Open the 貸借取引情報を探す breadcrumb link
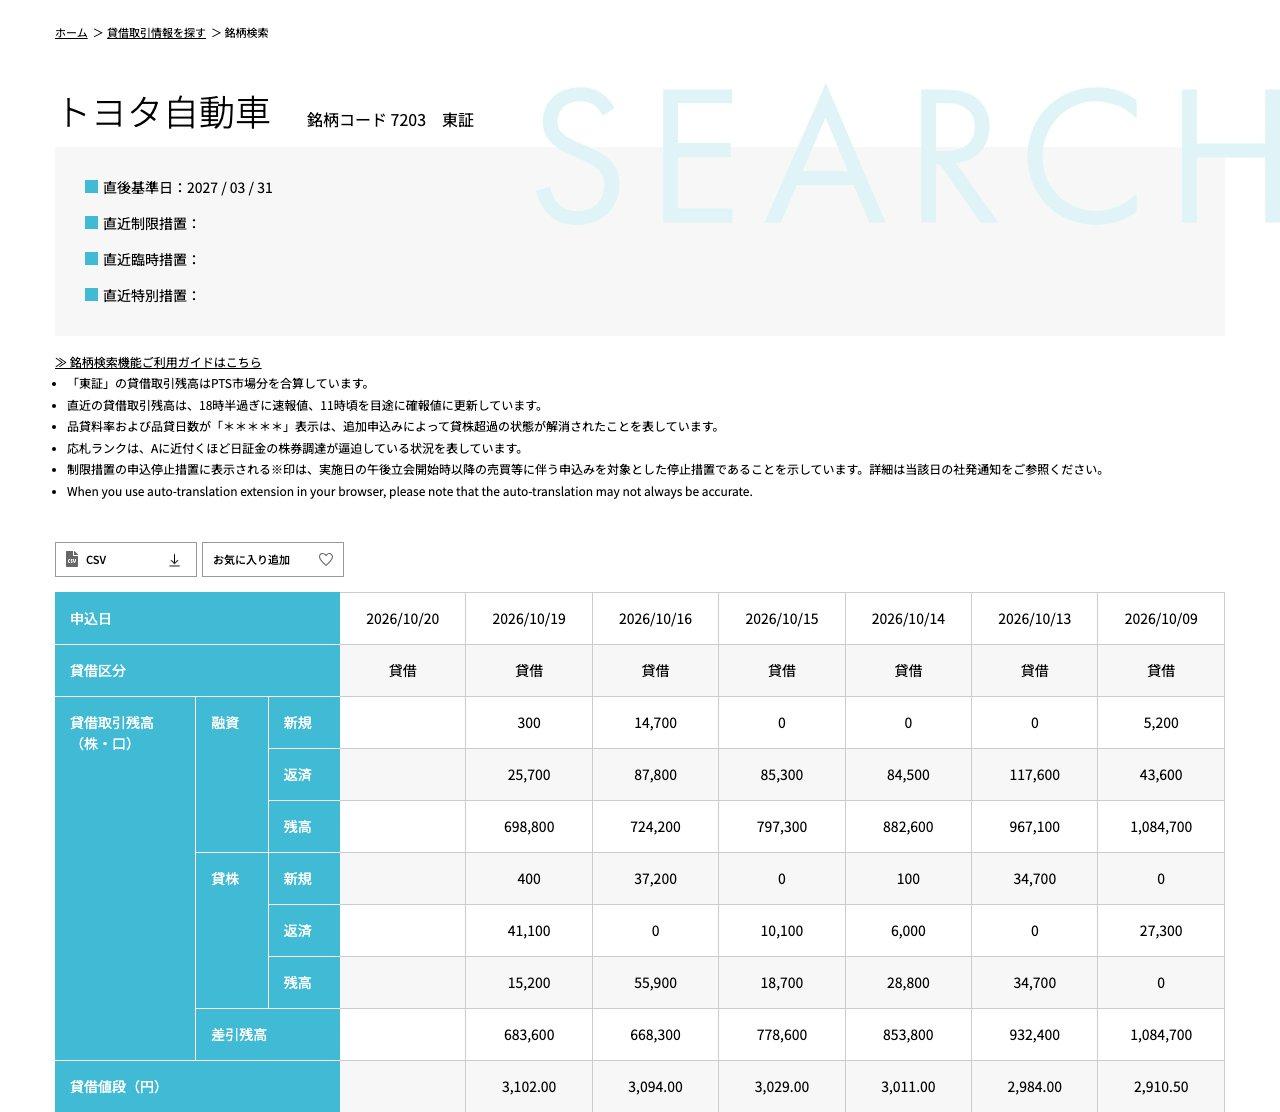This screenshot has width=1280, height=1112. [x=156, y=33]
